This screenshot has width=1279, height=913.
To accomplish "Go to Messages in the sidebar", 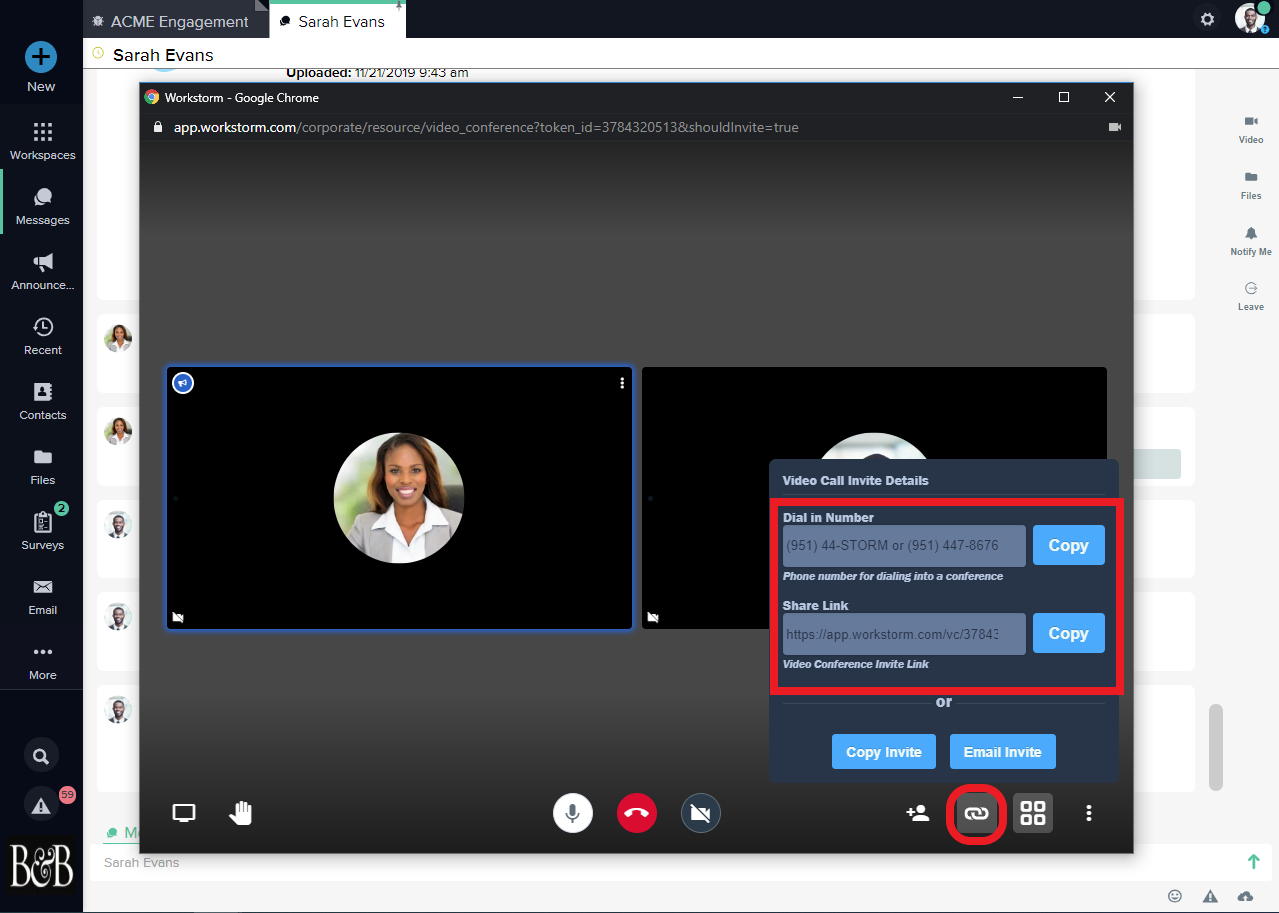I will [x=42, y=206].
